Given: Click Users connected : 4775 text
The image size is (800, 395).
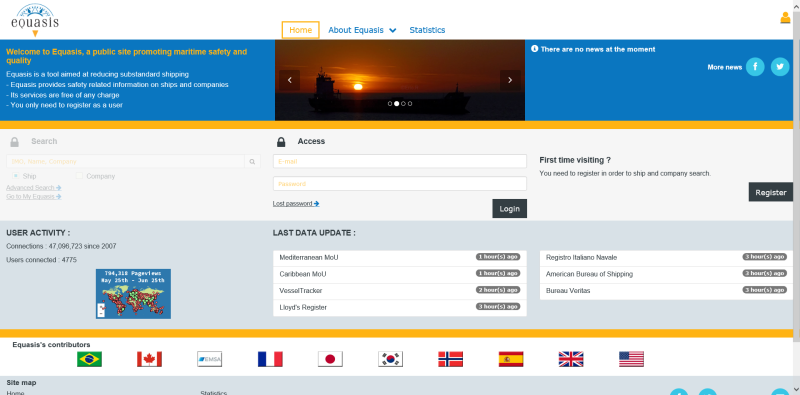Looking at the screenshot, I should coord(41,260).
